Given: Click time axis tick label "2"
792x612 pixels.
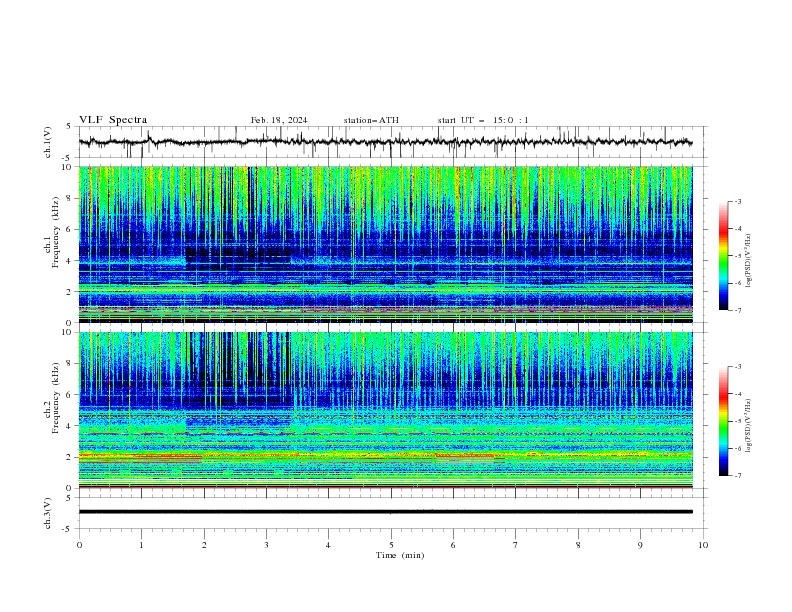Looking at the screenshot, I should [x=204, y=545].
